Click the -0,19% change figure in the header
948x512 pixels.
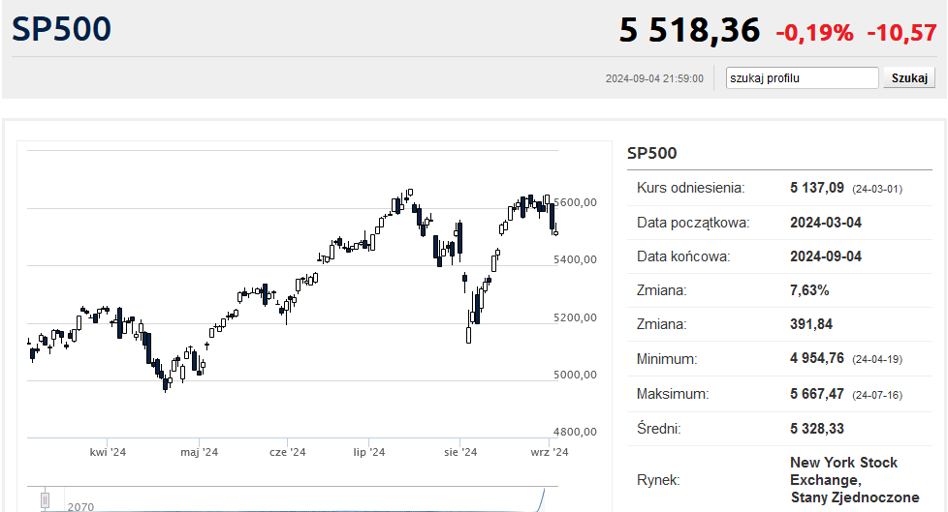point(814,32)
